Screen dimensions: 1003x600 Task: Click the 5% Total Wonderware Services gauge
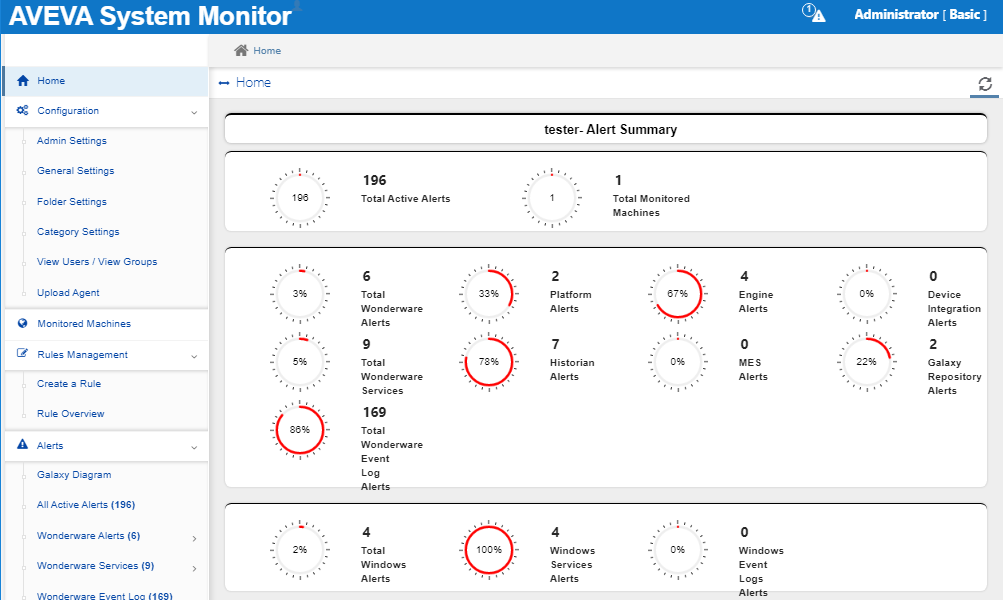[300, 362]
